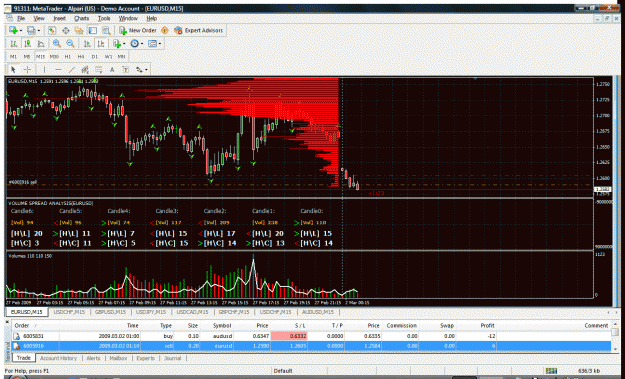This screenshot has width=625, height=379.
Task: Select the Cursor arrow tool
Action: point(13,70)
